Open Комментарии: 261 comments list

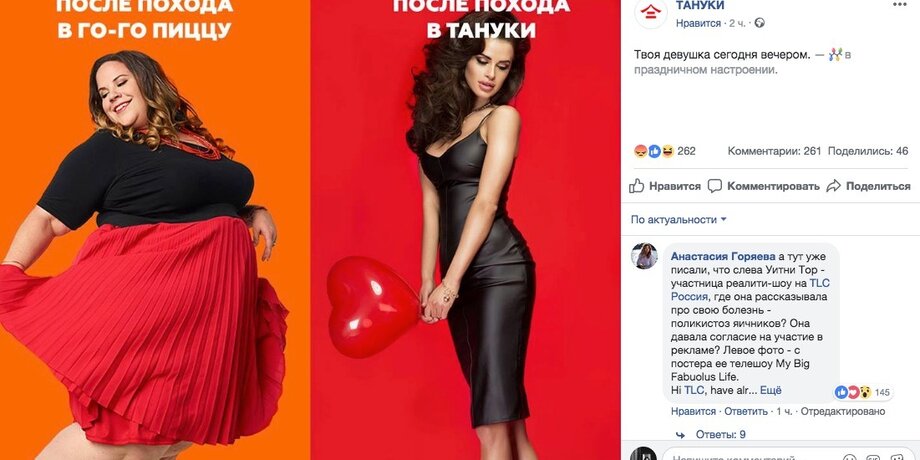tap(774, 151)
